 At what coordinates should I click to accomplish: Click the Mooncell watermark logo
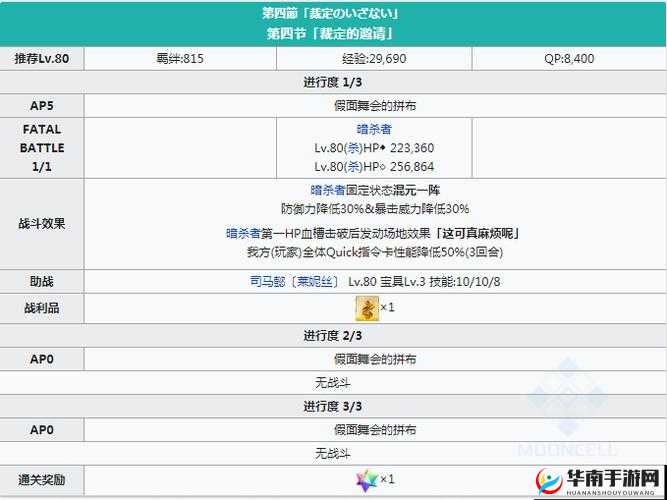click(567, 400)
